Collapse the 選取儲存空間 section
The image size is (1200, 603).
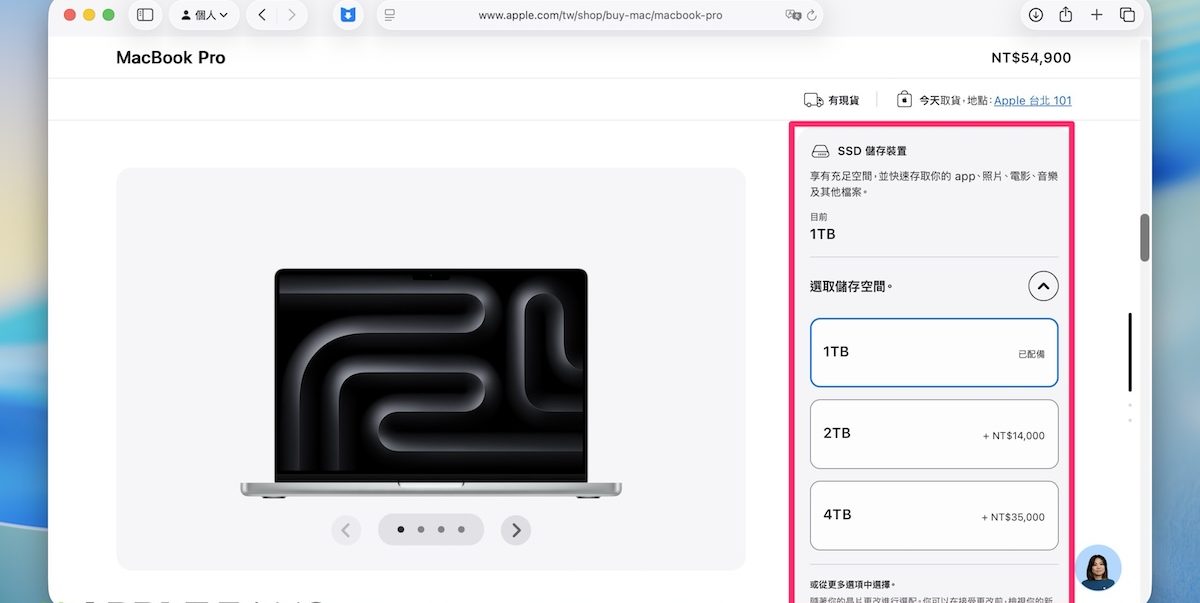(x=1043, y=287)
